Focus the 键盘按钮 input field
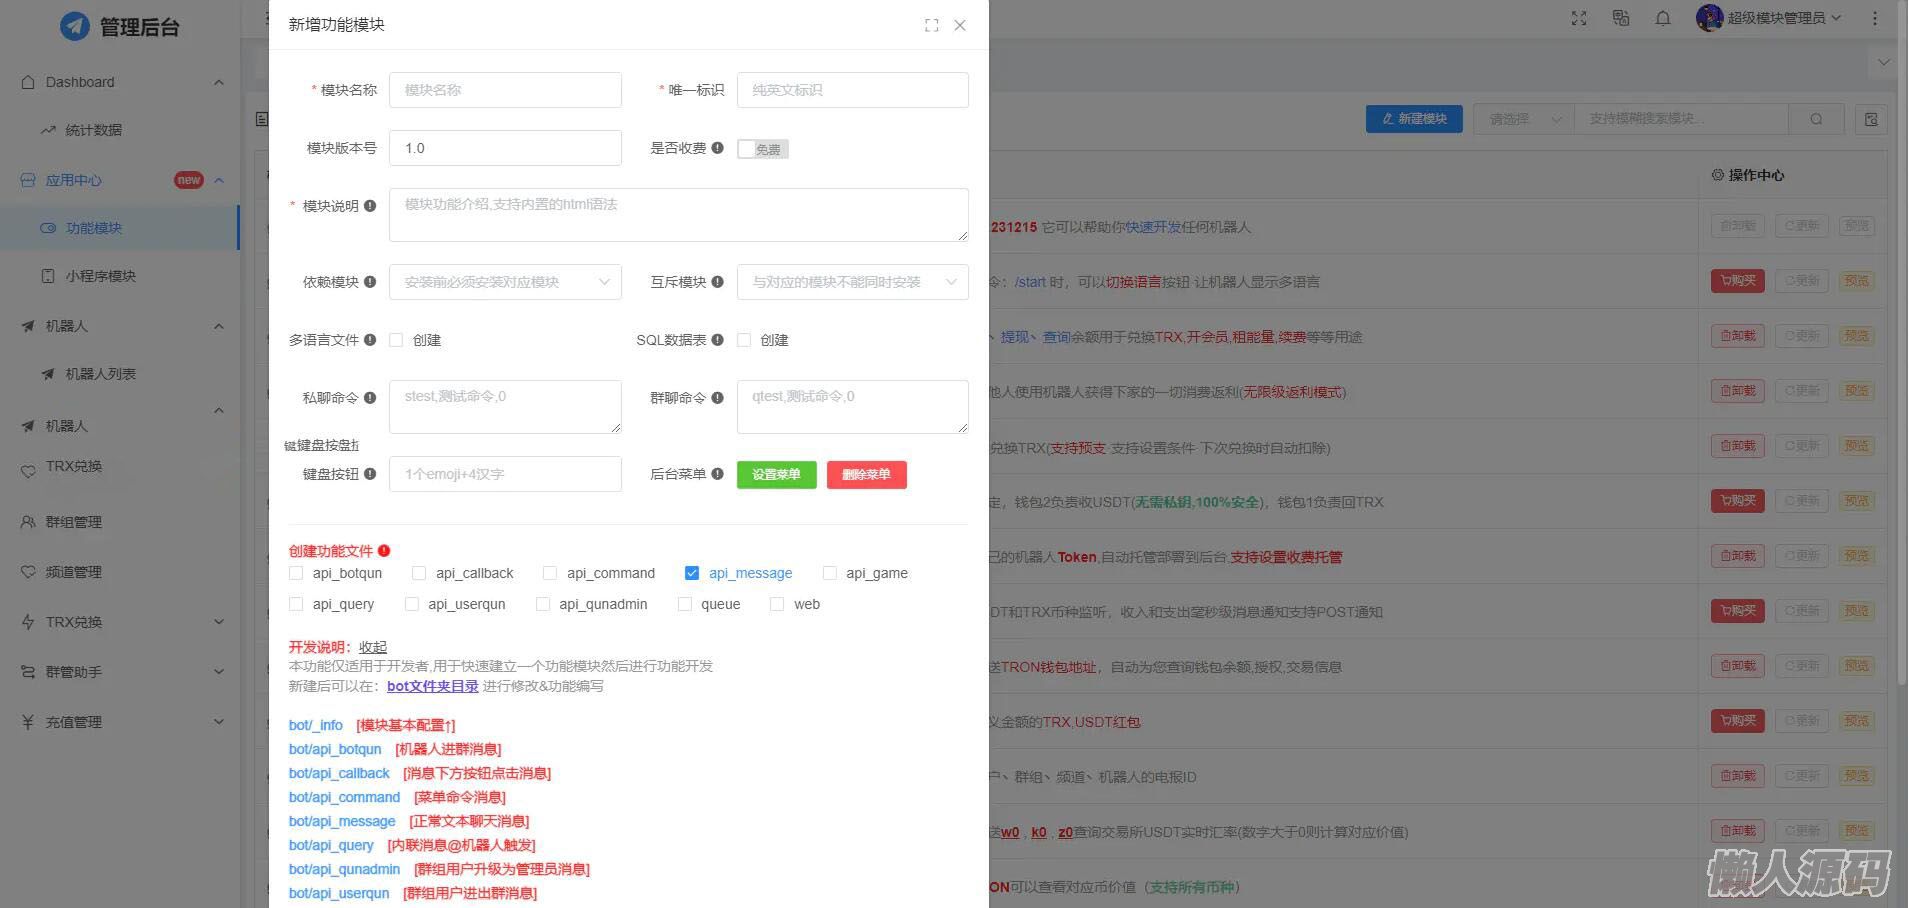This screenshot has width=1909, height=908. pyautogui.click(x=505, y=474)
